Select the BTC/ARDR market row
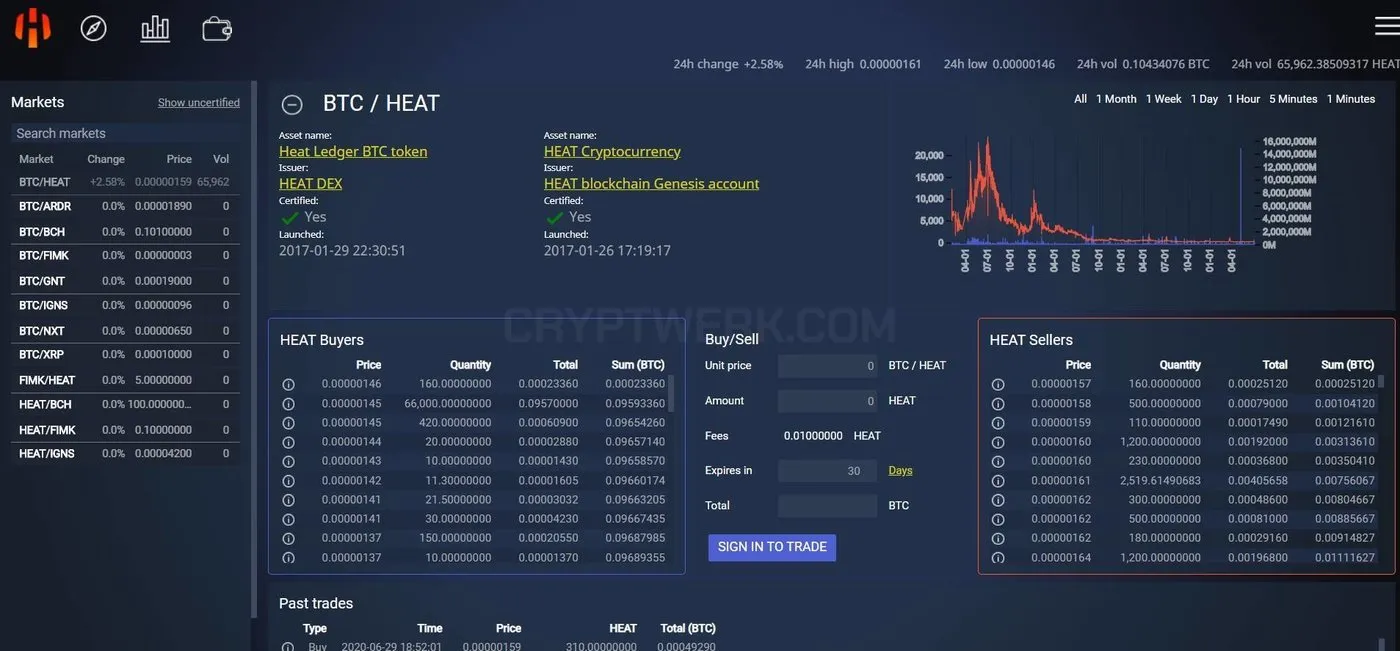The image size is (1400, 651). click(x=125, y=206)
